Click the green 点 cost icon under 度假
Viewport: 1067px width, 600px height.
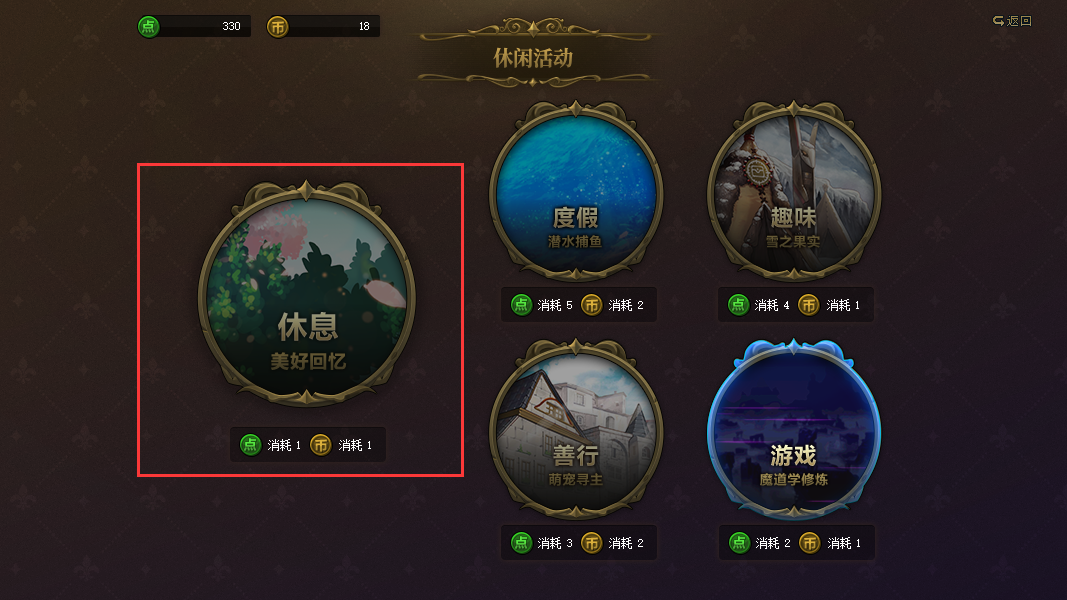click(x=521, y=305)
